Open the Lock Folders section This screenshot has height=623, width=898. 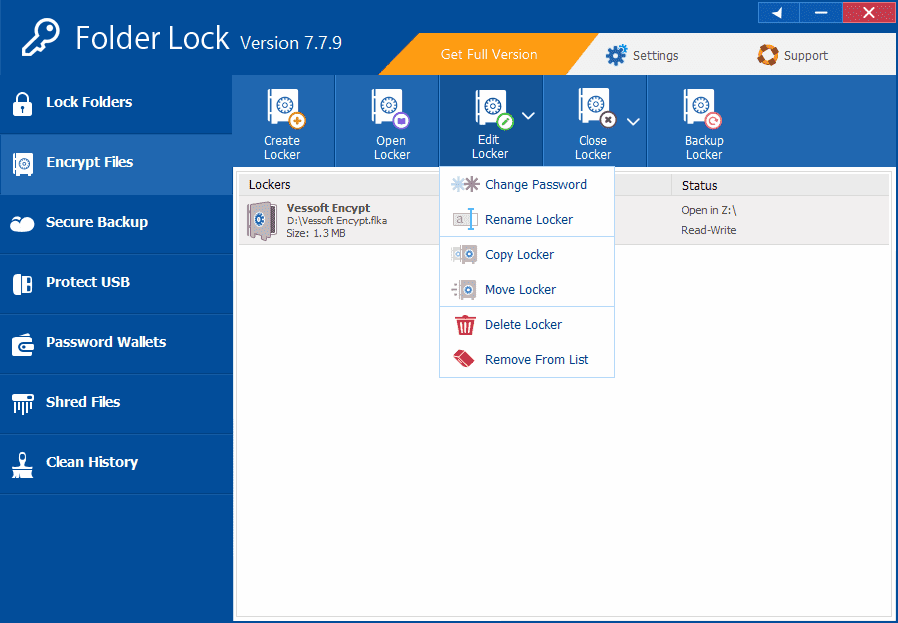tap(116, 104)
